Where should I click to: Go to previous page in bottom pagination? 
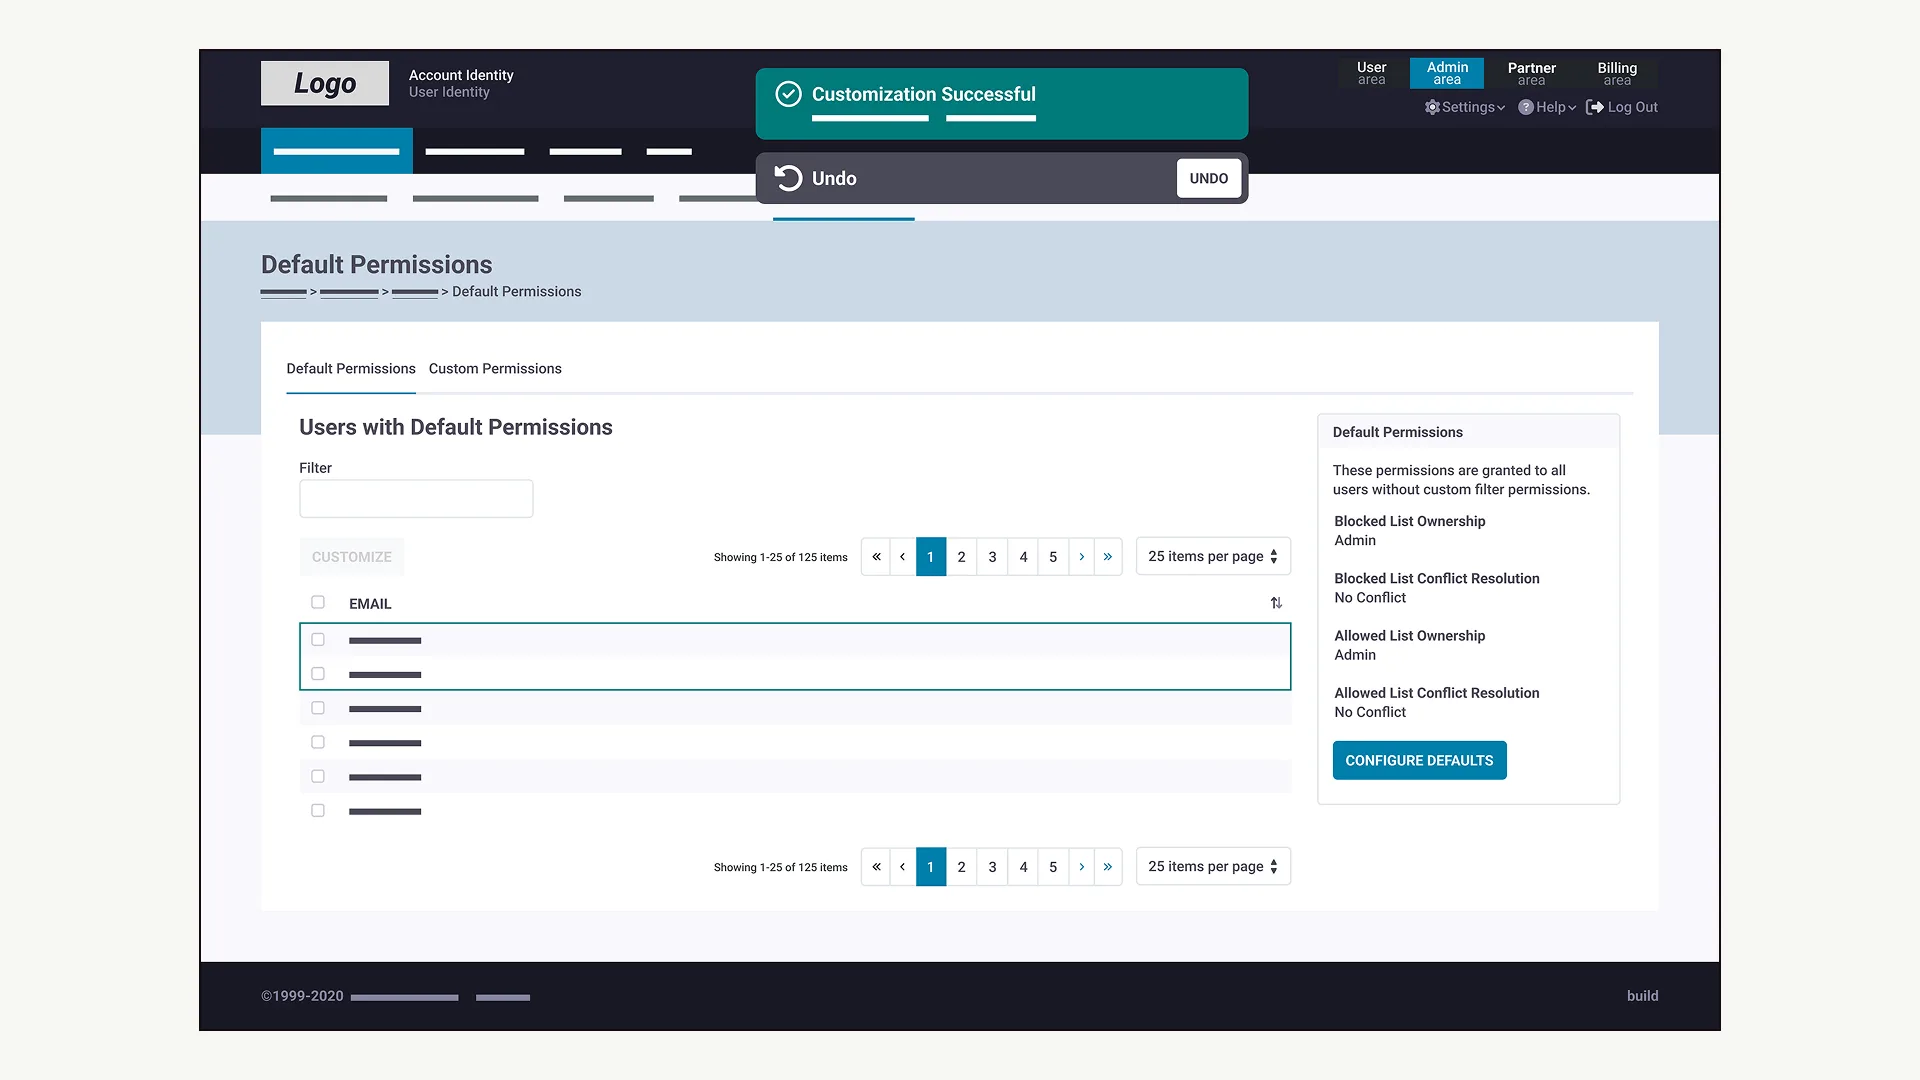(903, 867)
